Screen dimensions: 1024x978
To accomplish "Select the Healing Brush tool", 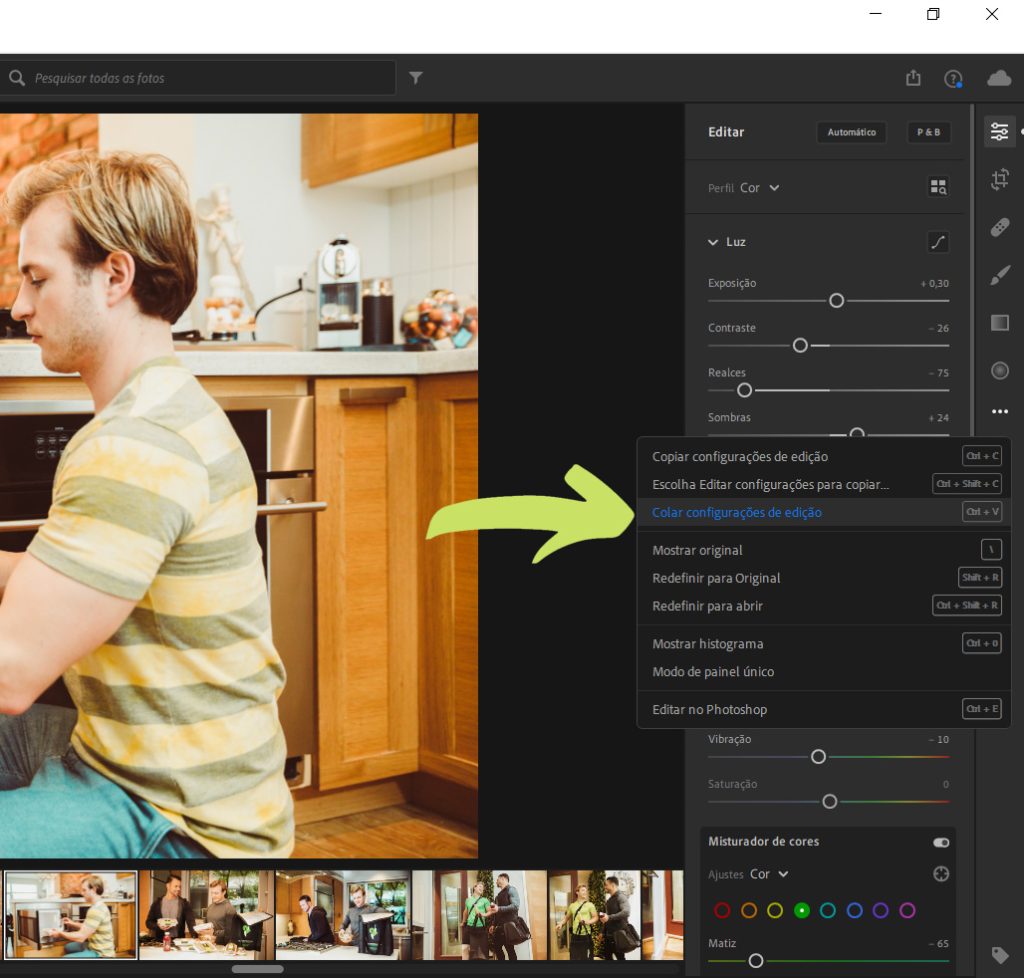I will point(999,228).
